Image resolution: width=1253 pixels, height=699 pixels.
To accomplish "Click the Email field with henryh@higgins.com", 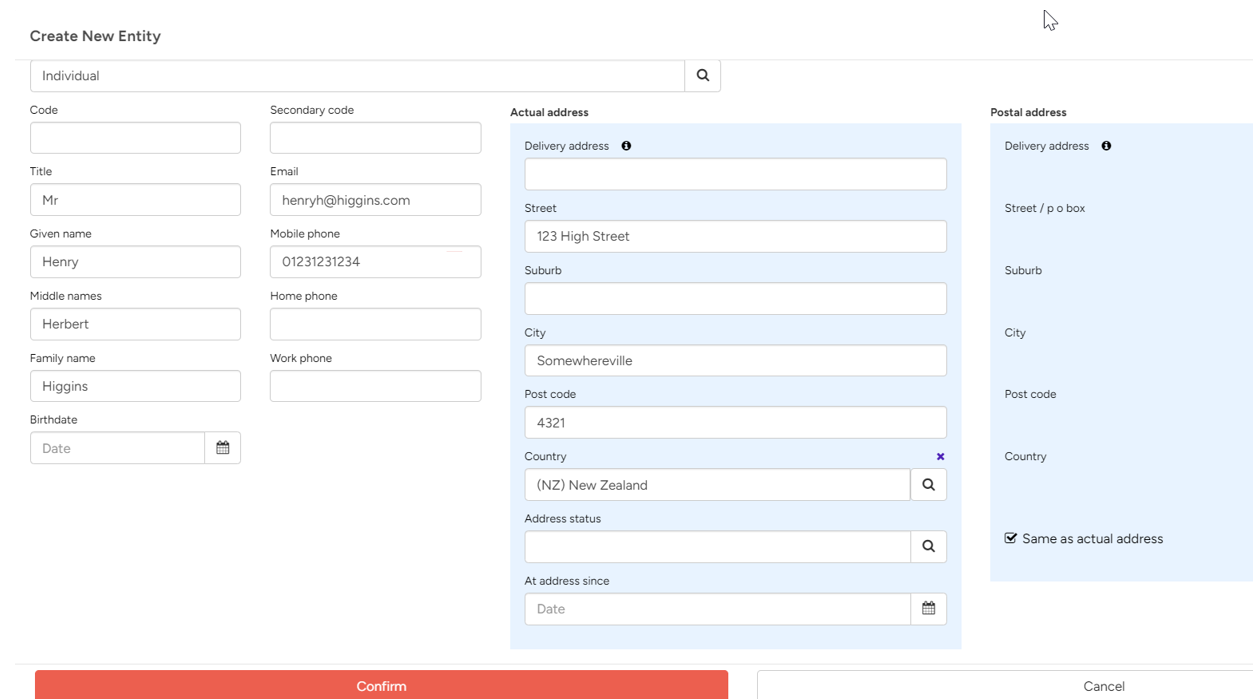I will point(375,200).
